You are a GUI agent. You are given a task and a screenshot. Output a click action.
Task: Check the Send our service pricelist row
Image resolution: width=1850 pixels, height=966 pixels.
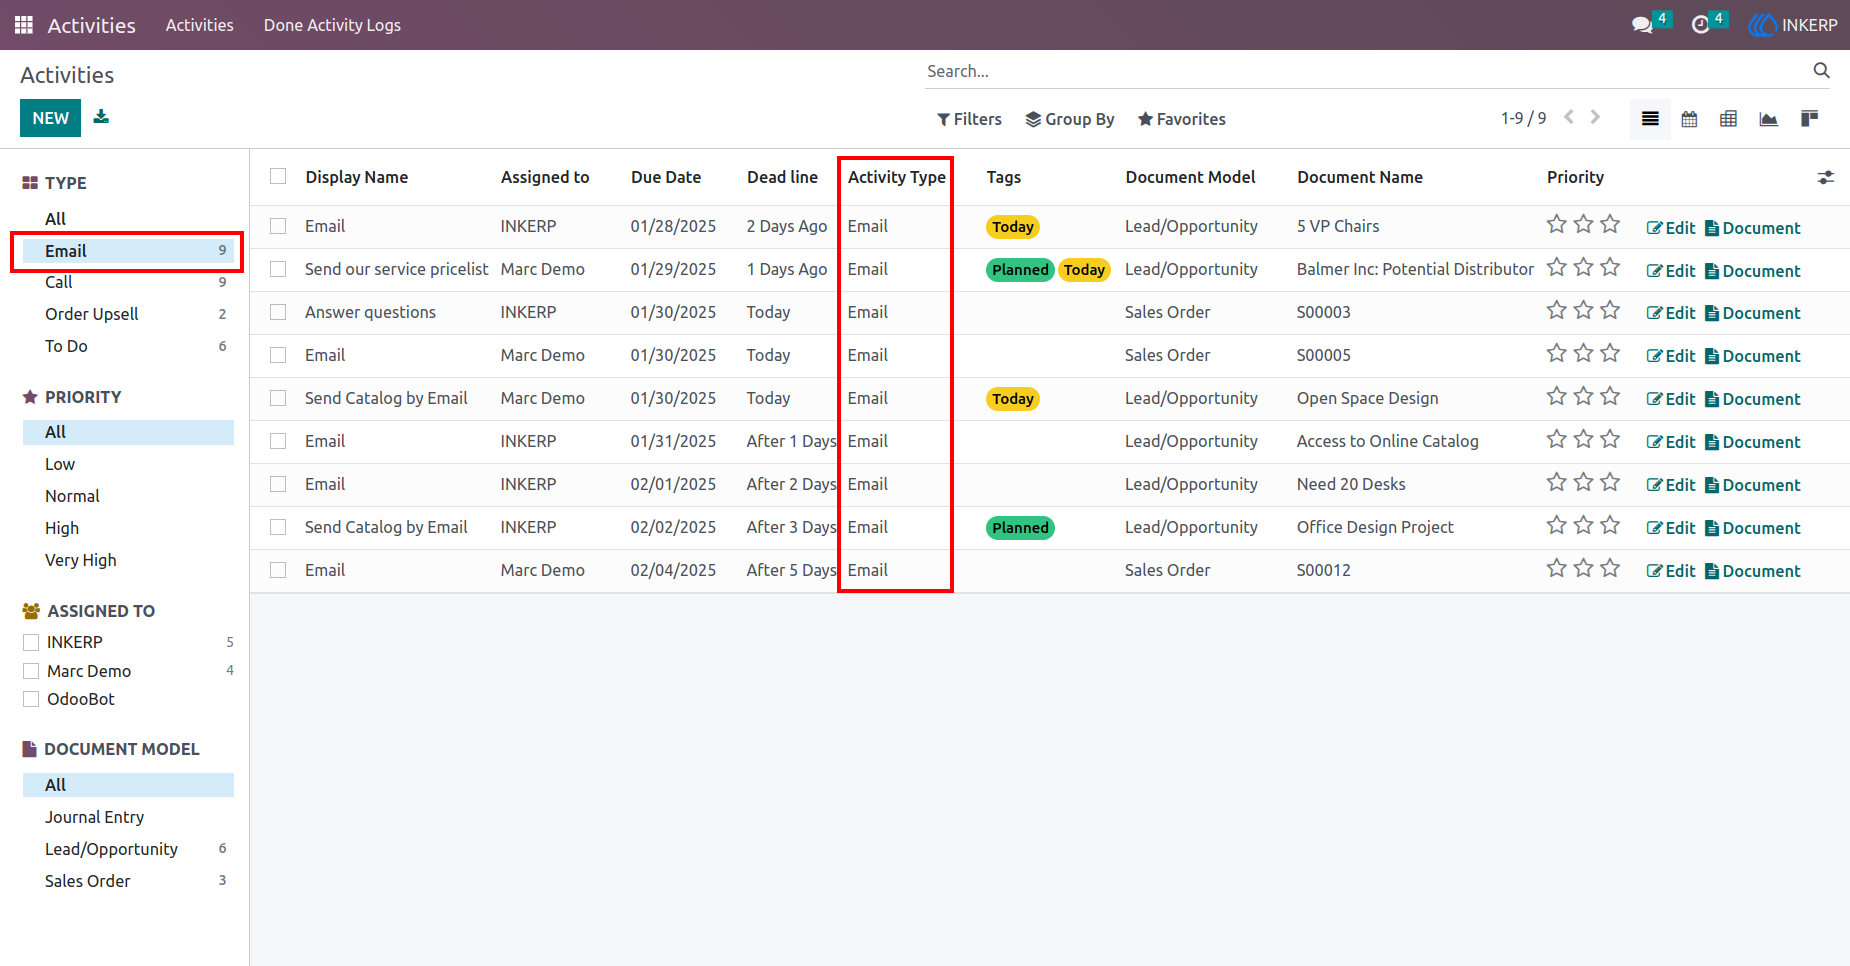(278, 269)
